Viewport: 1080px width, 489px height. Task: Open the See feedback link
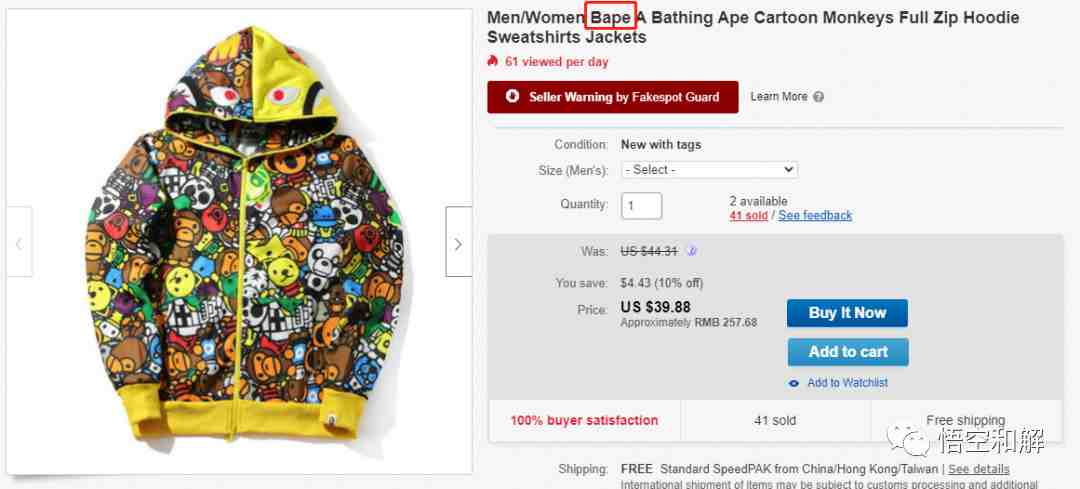coord(816,216)
